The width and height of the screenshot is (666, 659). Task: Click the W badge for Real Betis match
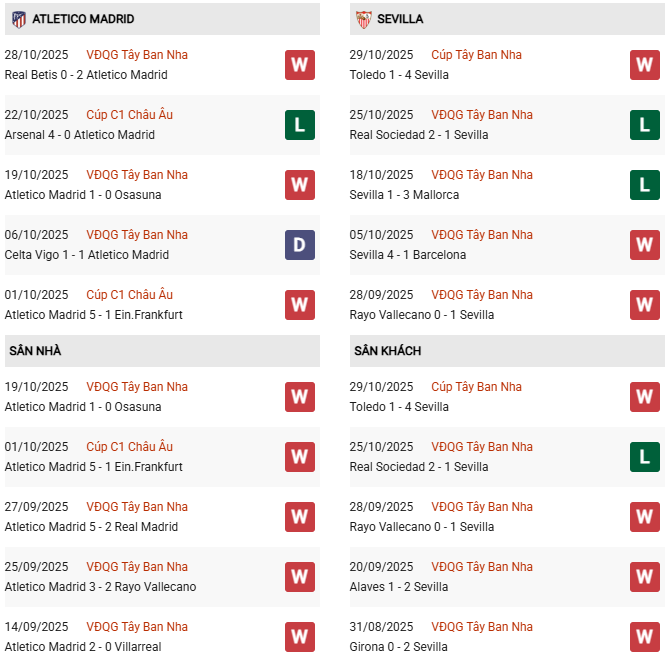point(299,65)
